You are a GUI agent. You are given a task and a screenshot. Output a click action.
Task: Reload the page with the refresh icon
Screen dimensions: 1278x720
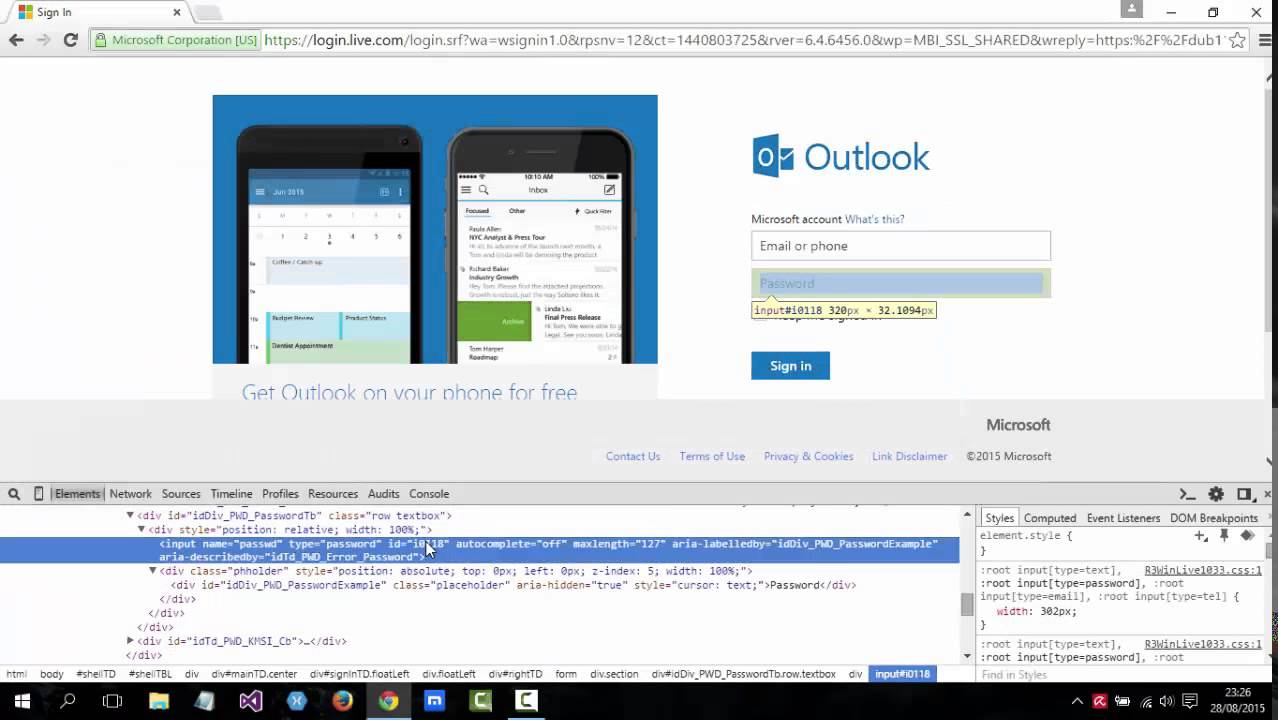[70, 40]
